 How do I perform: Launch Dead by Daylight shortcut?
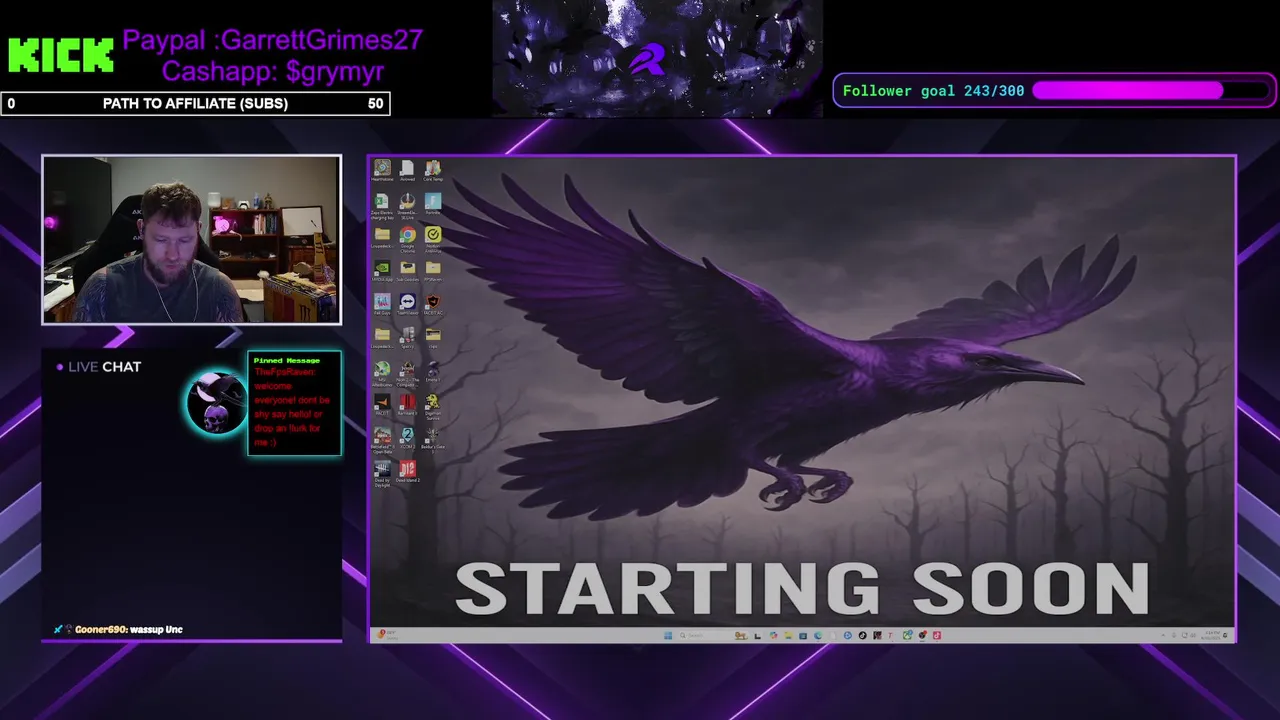click(382, 472)
